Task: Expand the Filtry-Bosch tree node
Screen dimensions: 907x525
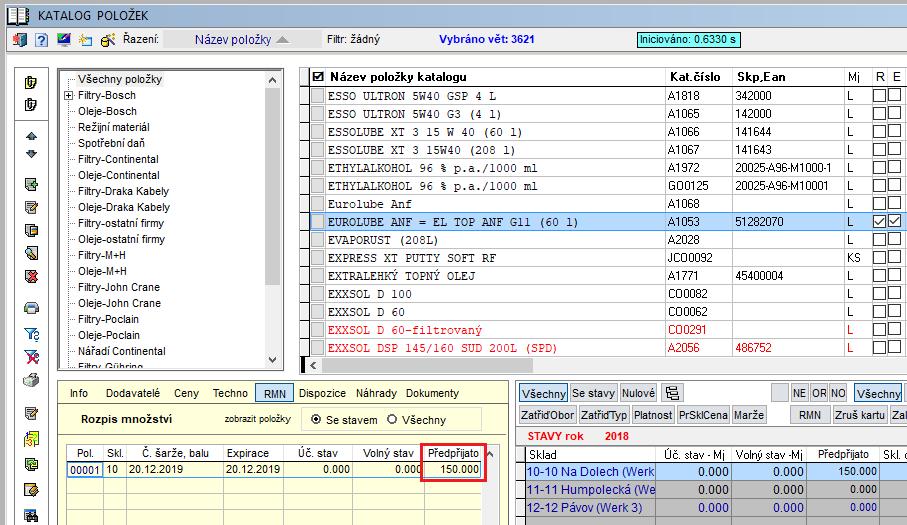Action: coord(68,95)
